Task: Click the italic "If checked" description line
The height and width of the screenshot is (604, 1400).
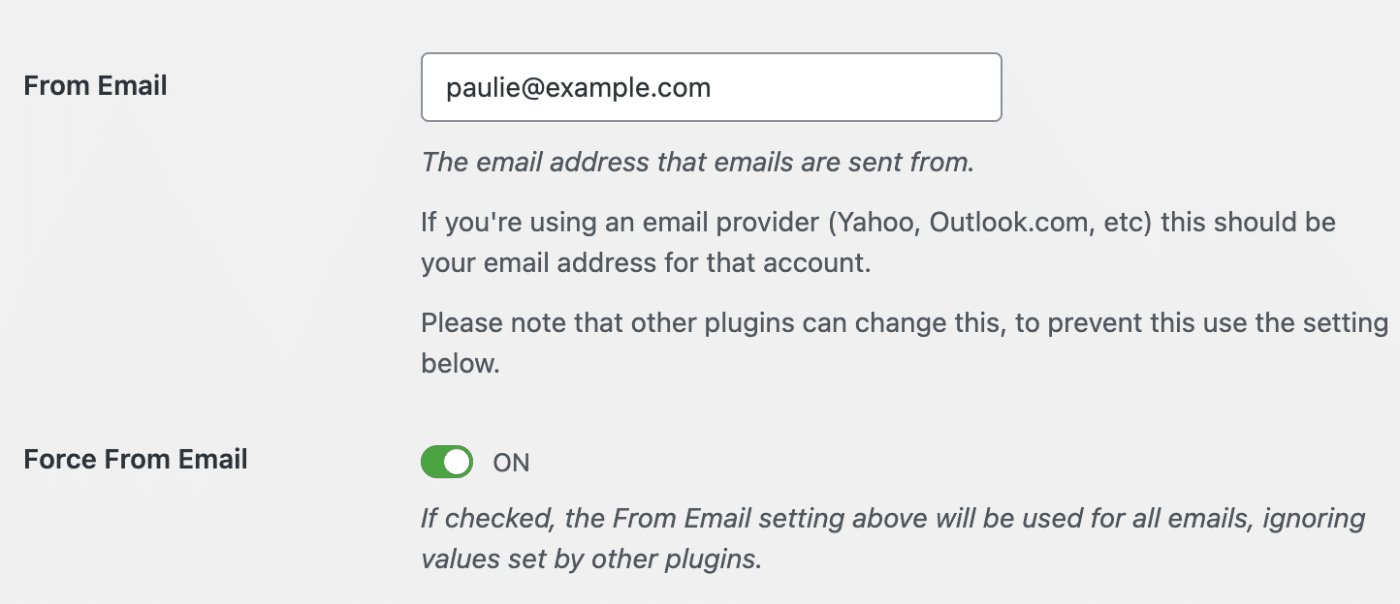Action: tap(480, 519)
